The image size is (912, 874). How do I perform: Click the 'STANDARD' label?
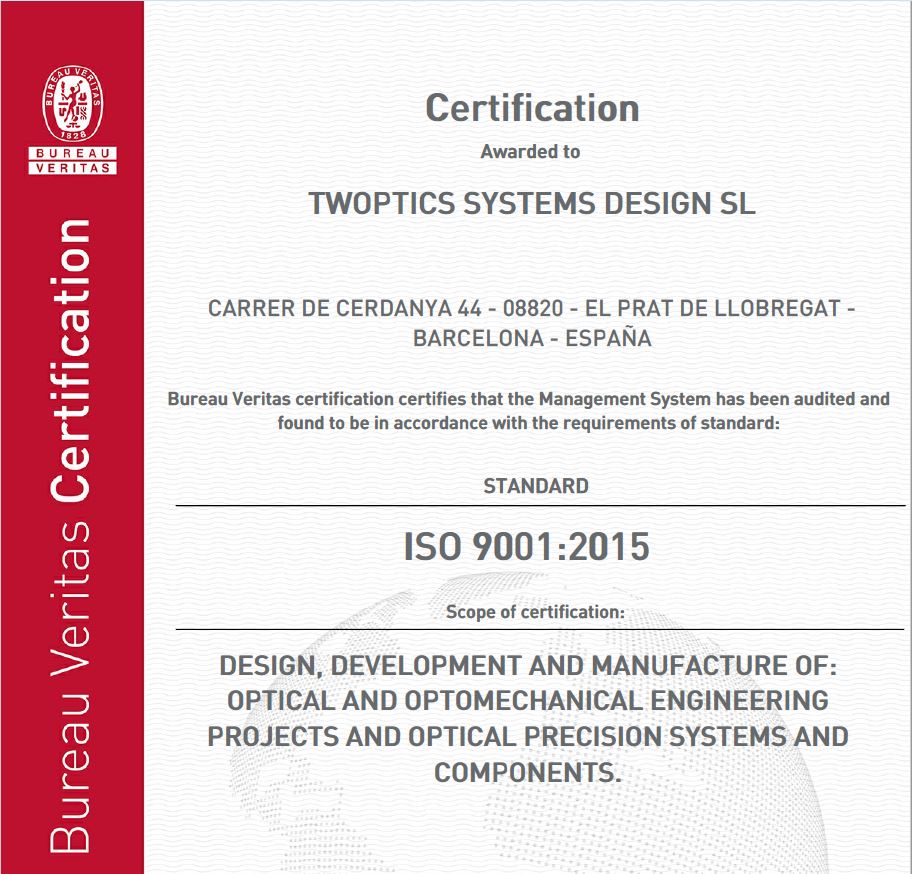coord(536,486)
